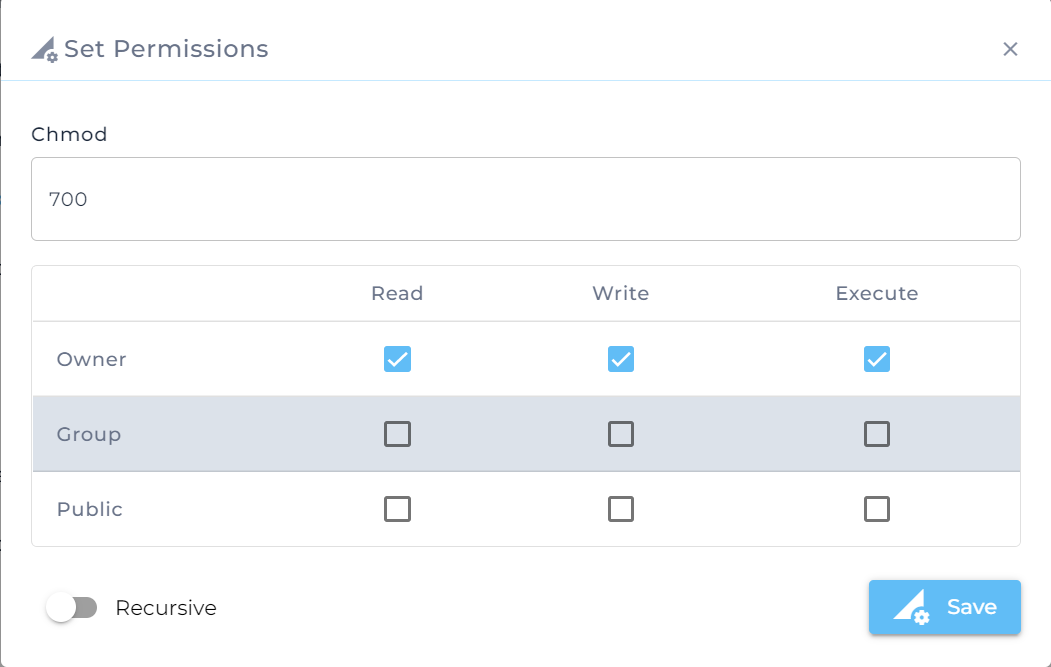Enable Public Write permission

[621, 509]
